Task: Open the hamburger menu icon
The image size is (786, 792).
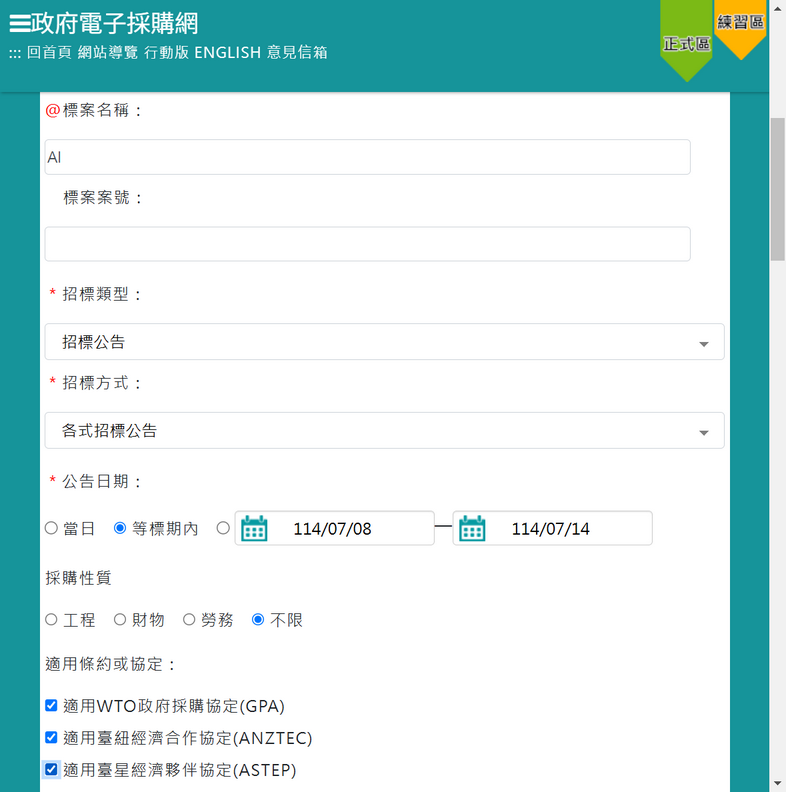Action: 19,24
